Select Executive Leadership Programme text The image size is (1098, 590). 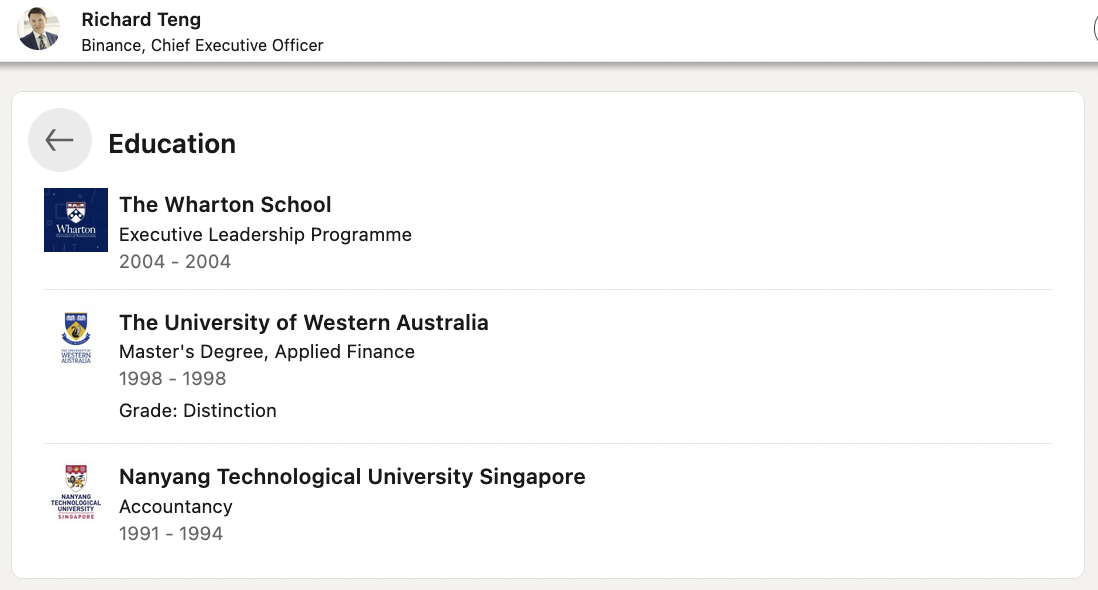pos(265,234)
